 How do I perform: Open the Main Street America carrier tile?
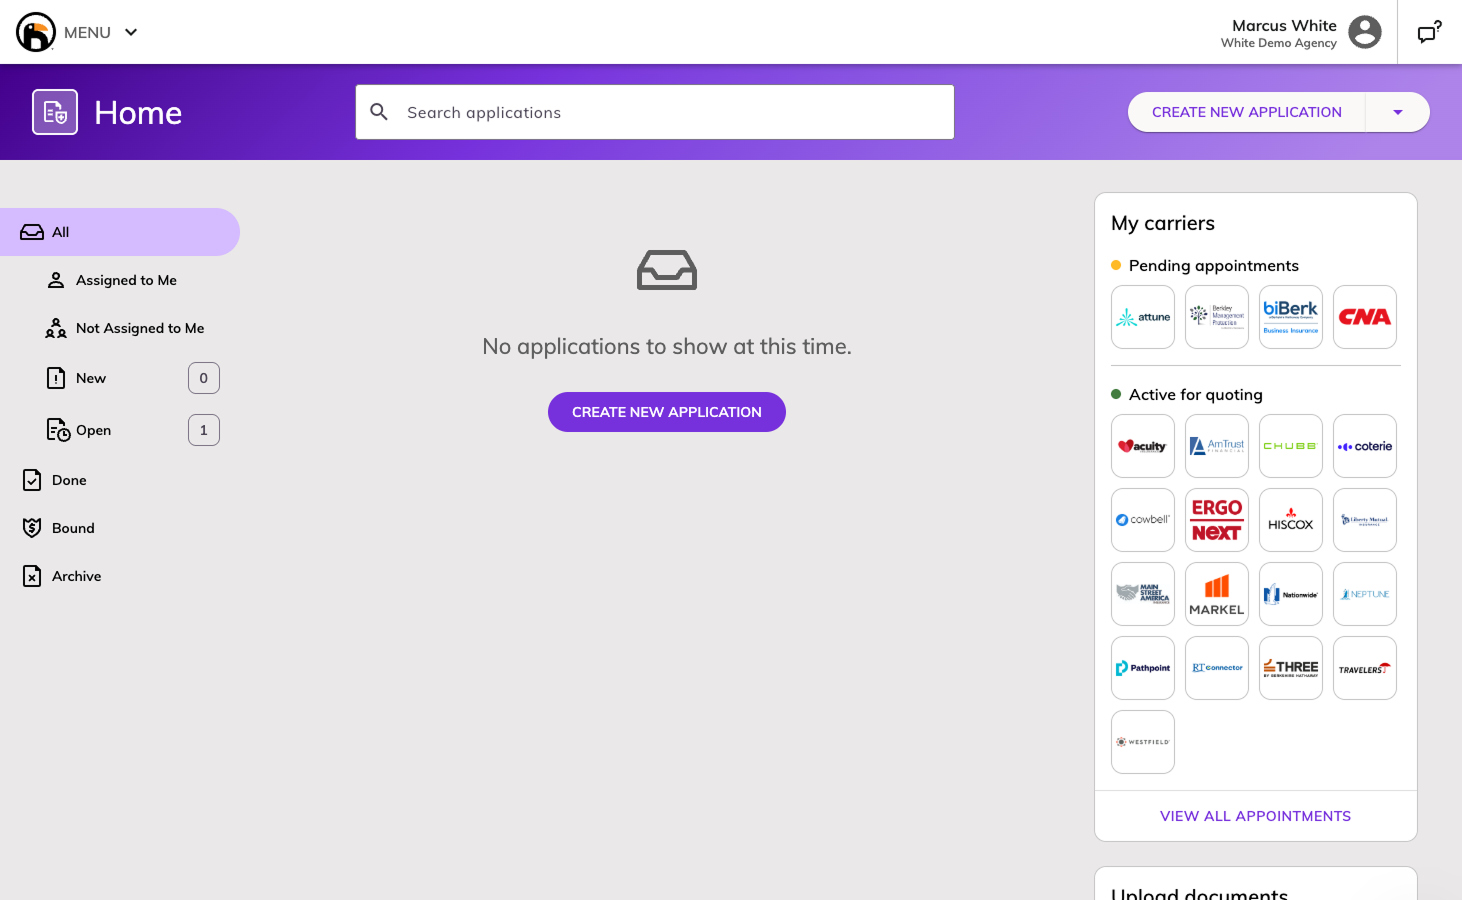(x=1143, y=594)
